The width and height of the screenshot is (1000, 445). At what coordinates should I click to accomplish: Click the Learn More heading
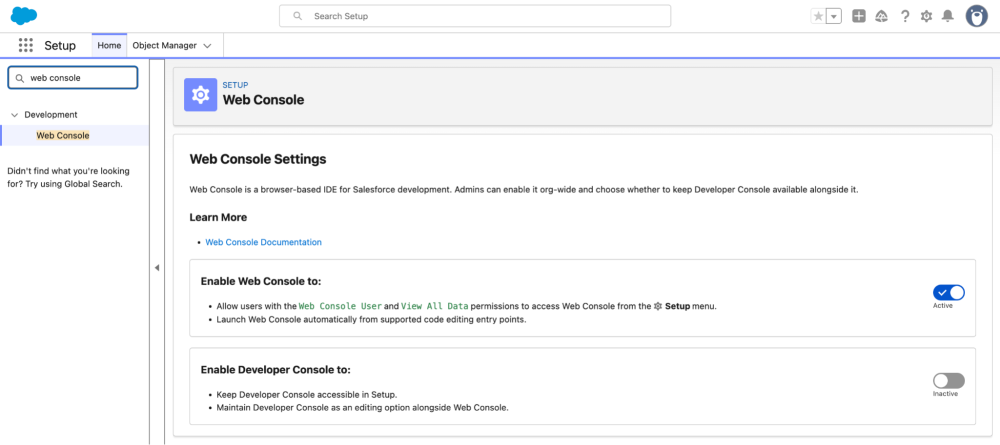pyautogui.click(x=218, y=217)
